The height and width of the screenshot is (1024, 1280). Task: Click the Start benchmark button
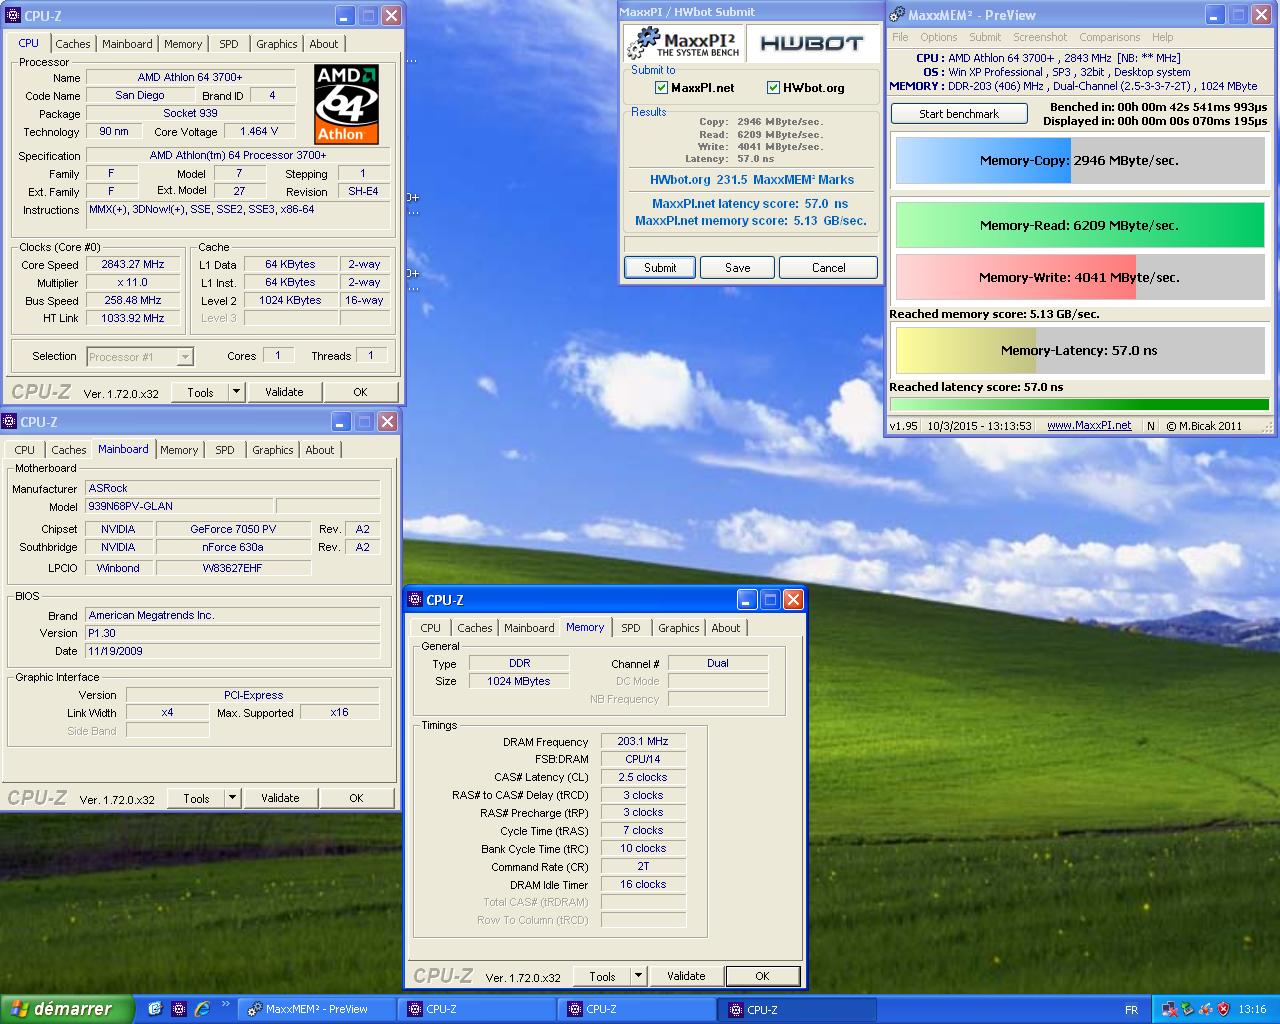[959, 114]
